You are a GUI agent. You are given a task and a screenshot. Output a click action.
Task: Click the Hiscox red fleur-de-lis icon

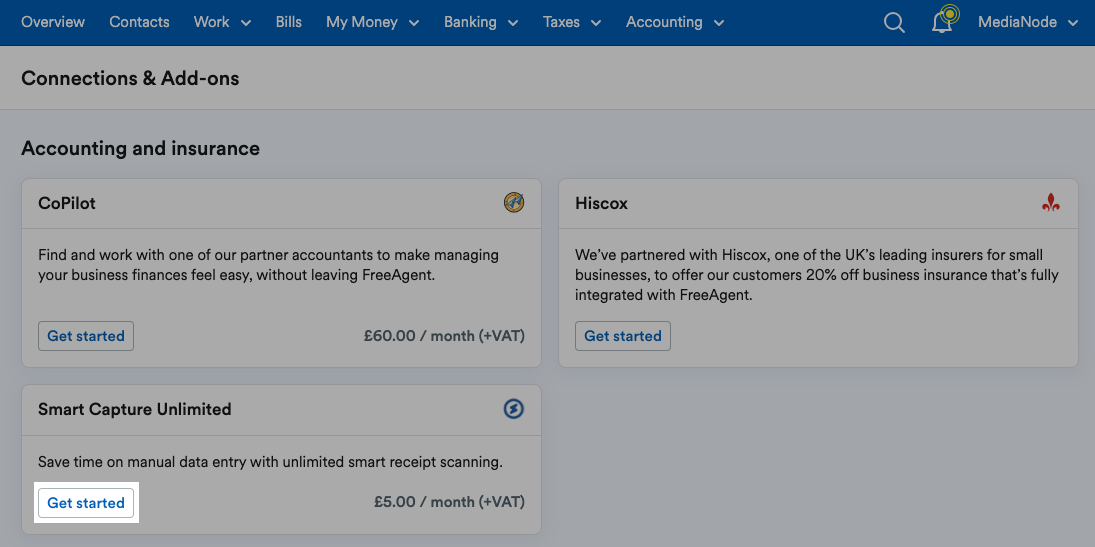click(1050, 203)
